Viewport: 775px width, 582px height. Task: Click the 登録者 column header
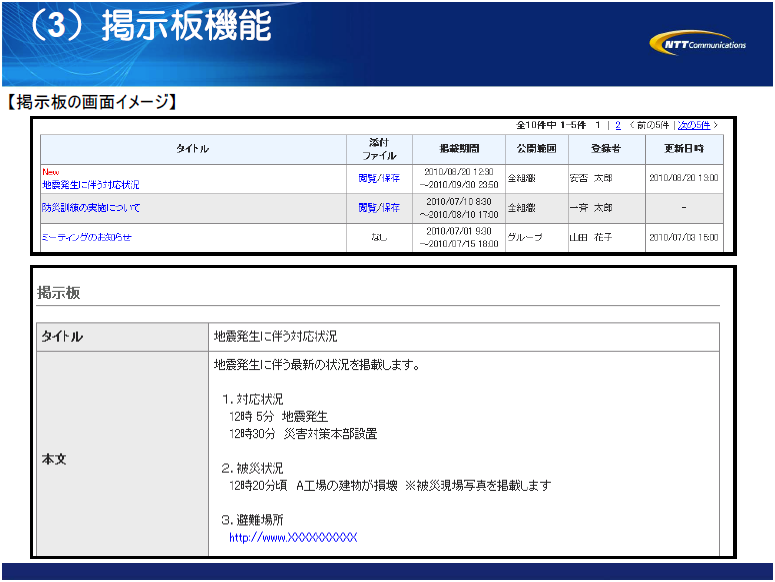(606, 149)
